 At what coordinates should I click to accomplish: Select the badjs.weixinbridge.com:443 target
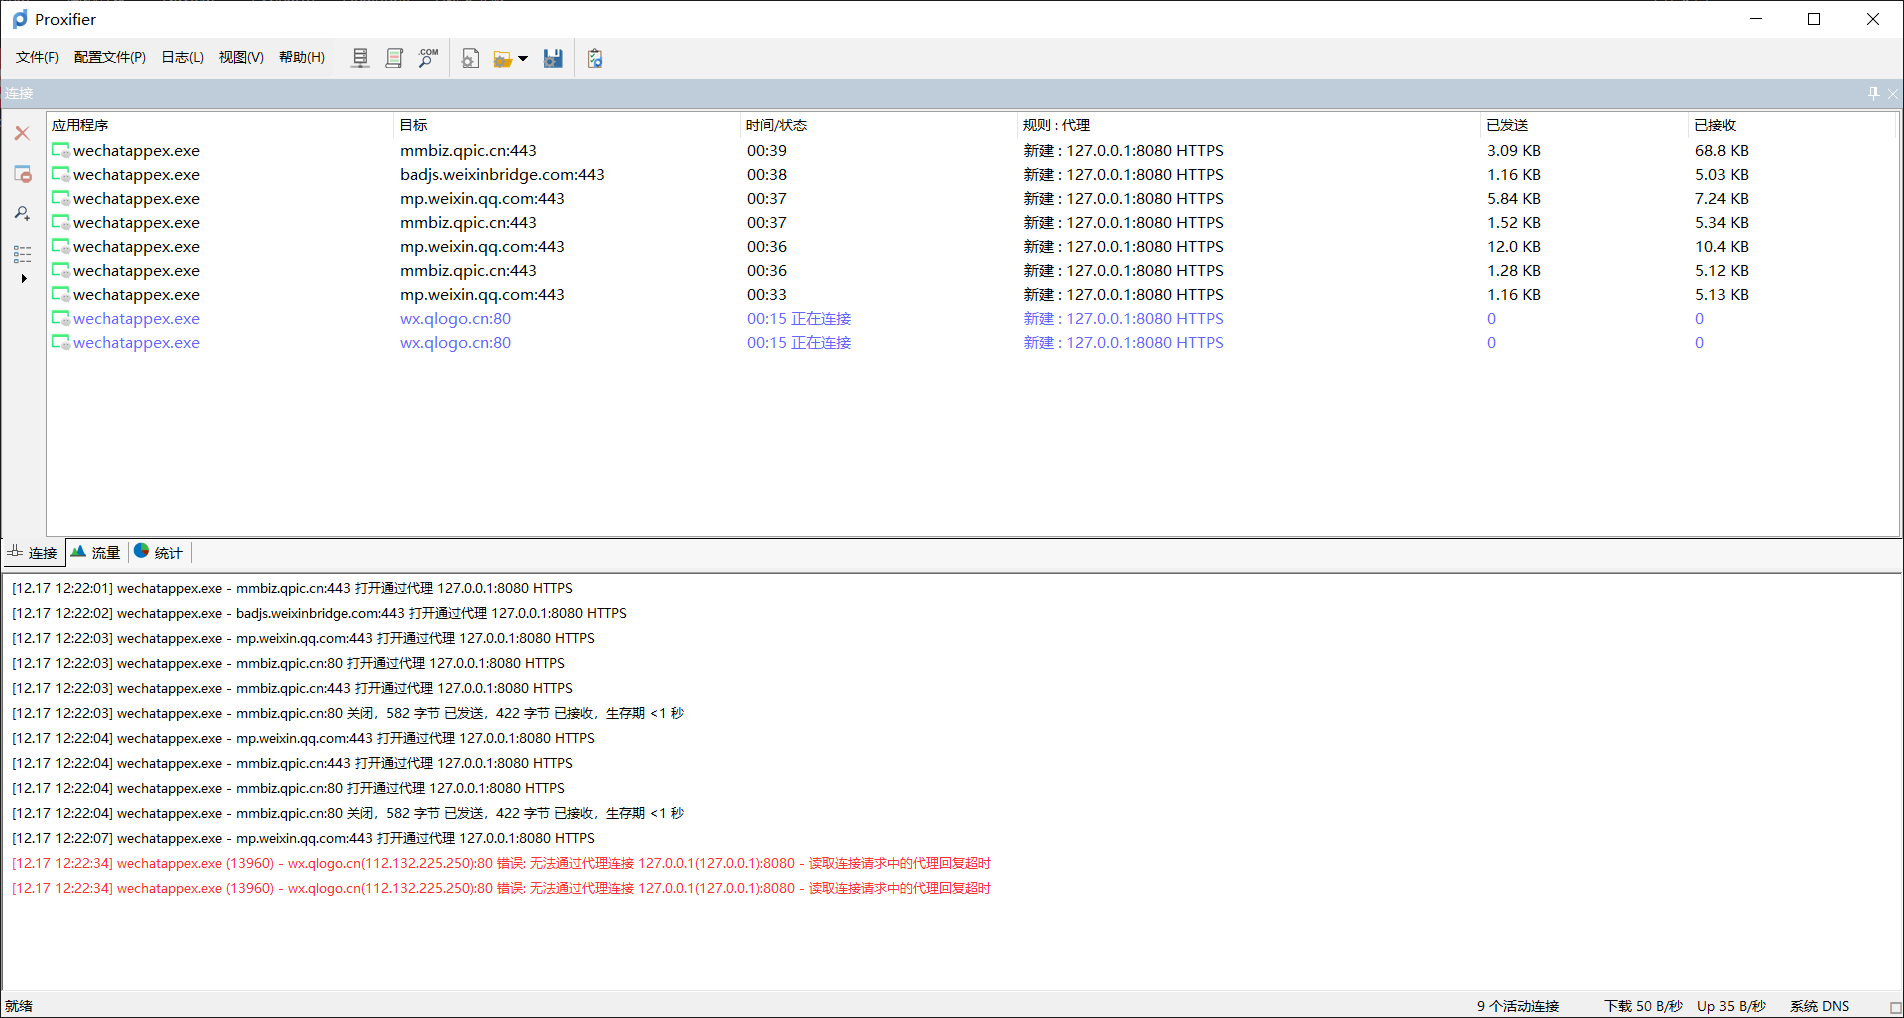pyautogui.click(x=502, y=175)
